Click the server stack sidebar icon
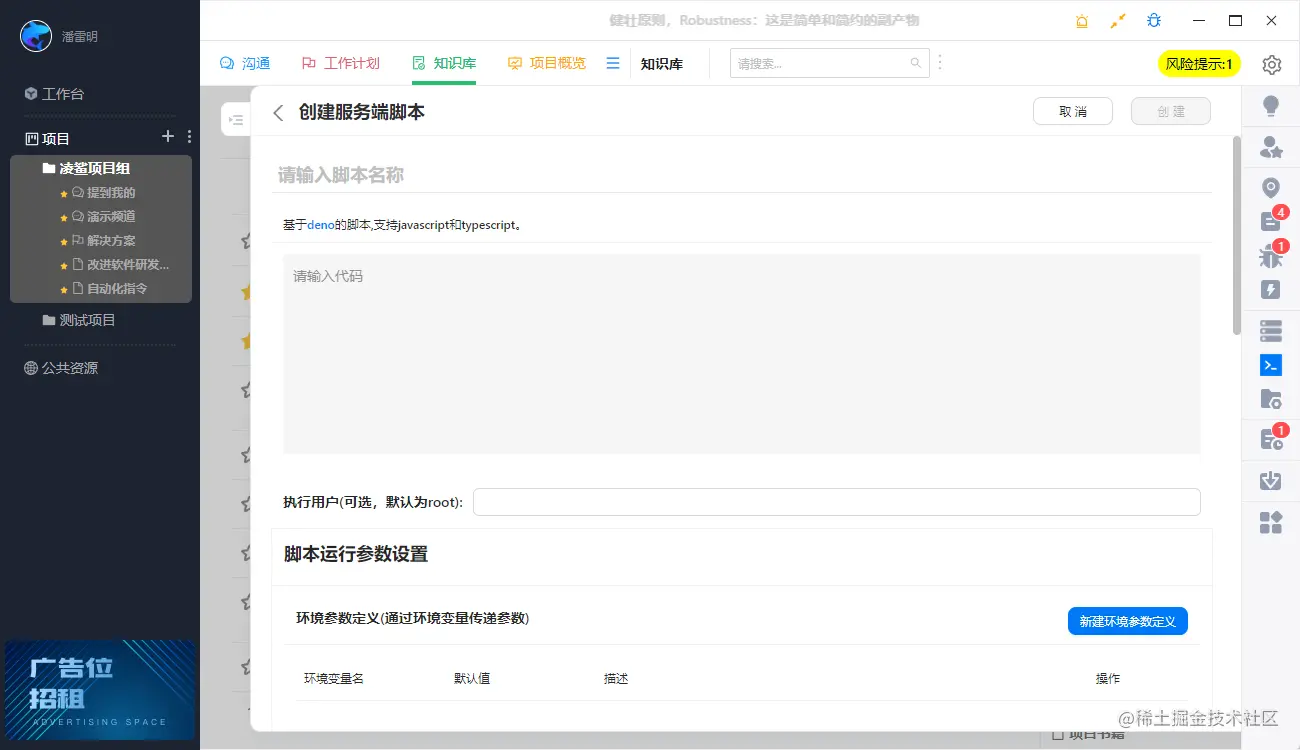1300x750 pixels. [1271, 331]
